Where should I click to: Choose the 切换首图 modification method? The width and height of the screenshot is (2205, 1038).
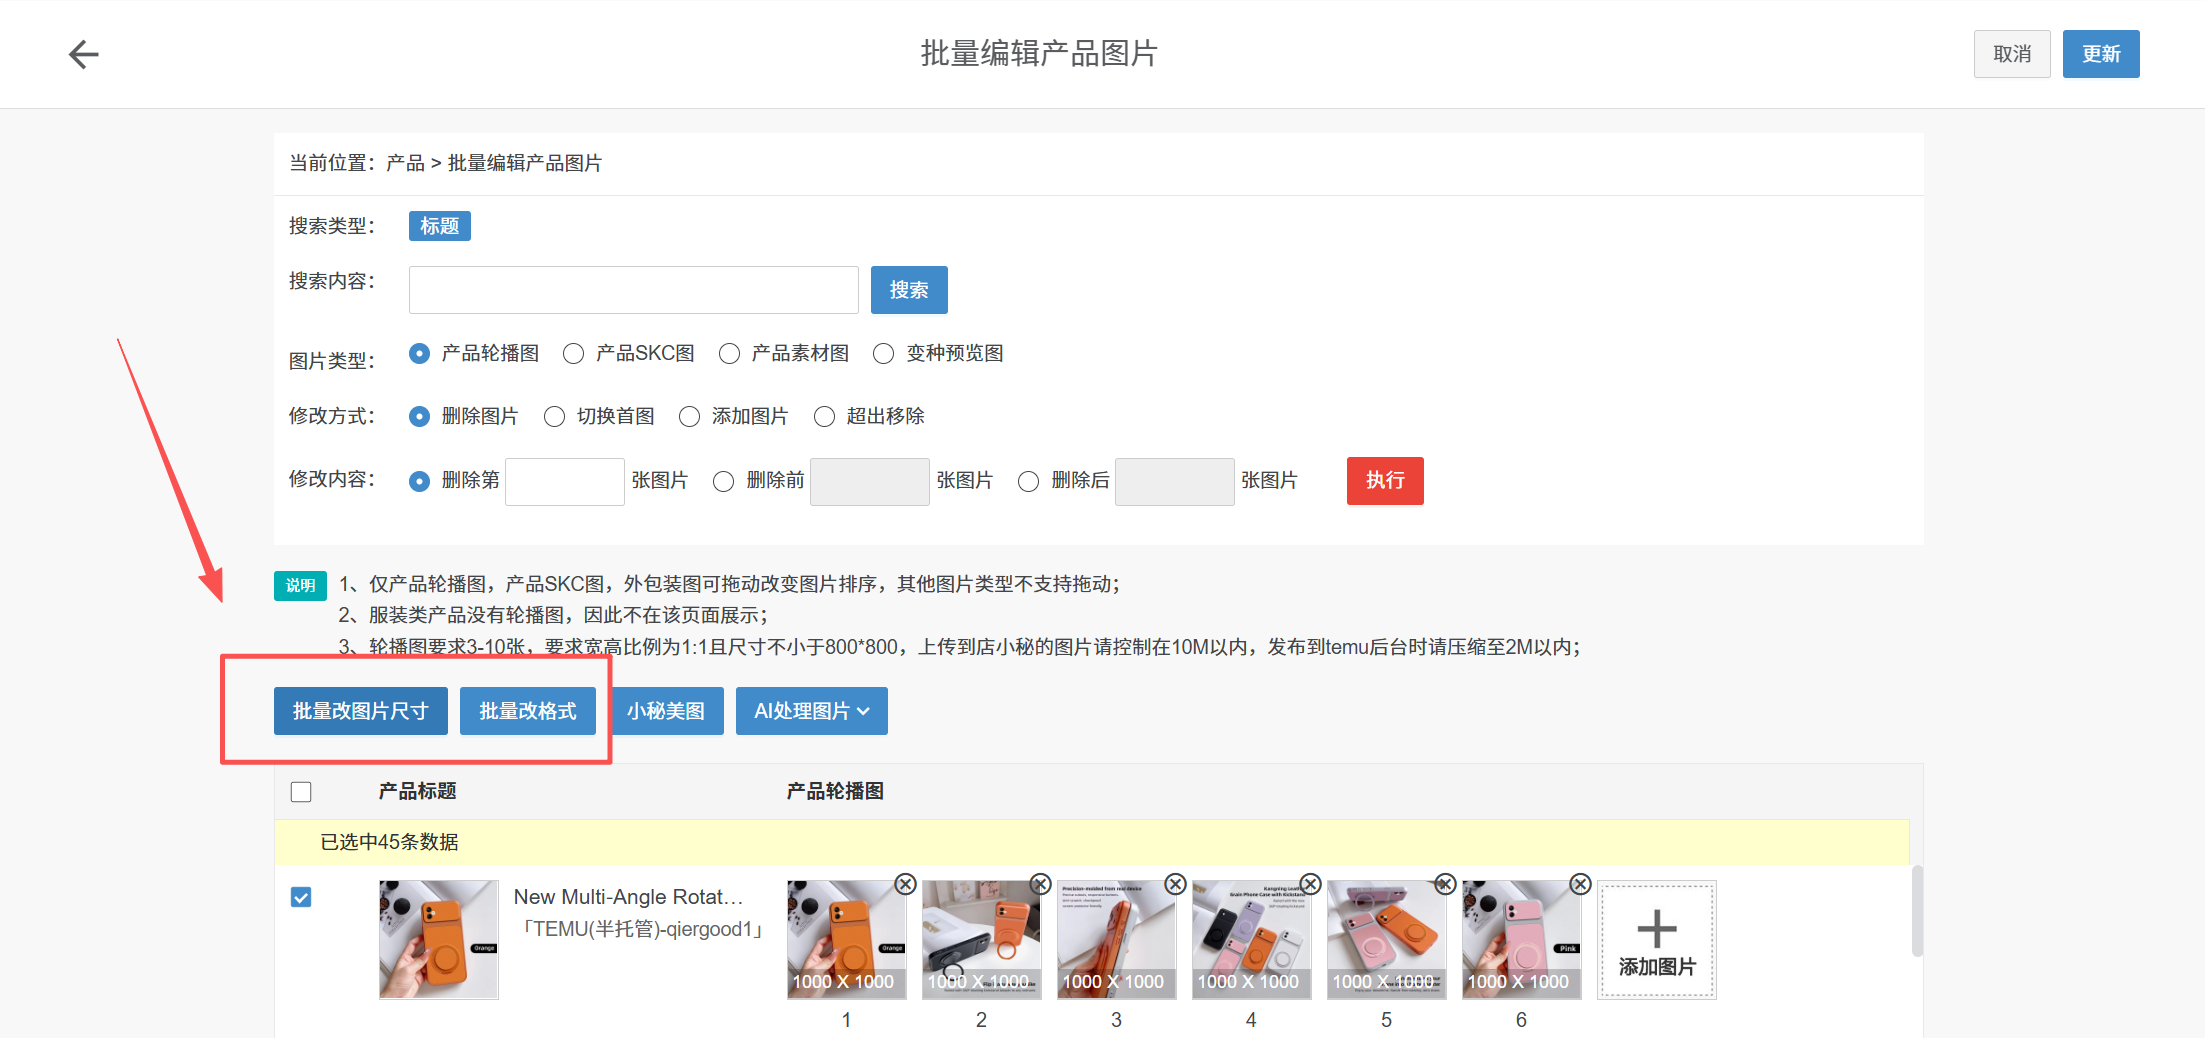coord(555,417)
